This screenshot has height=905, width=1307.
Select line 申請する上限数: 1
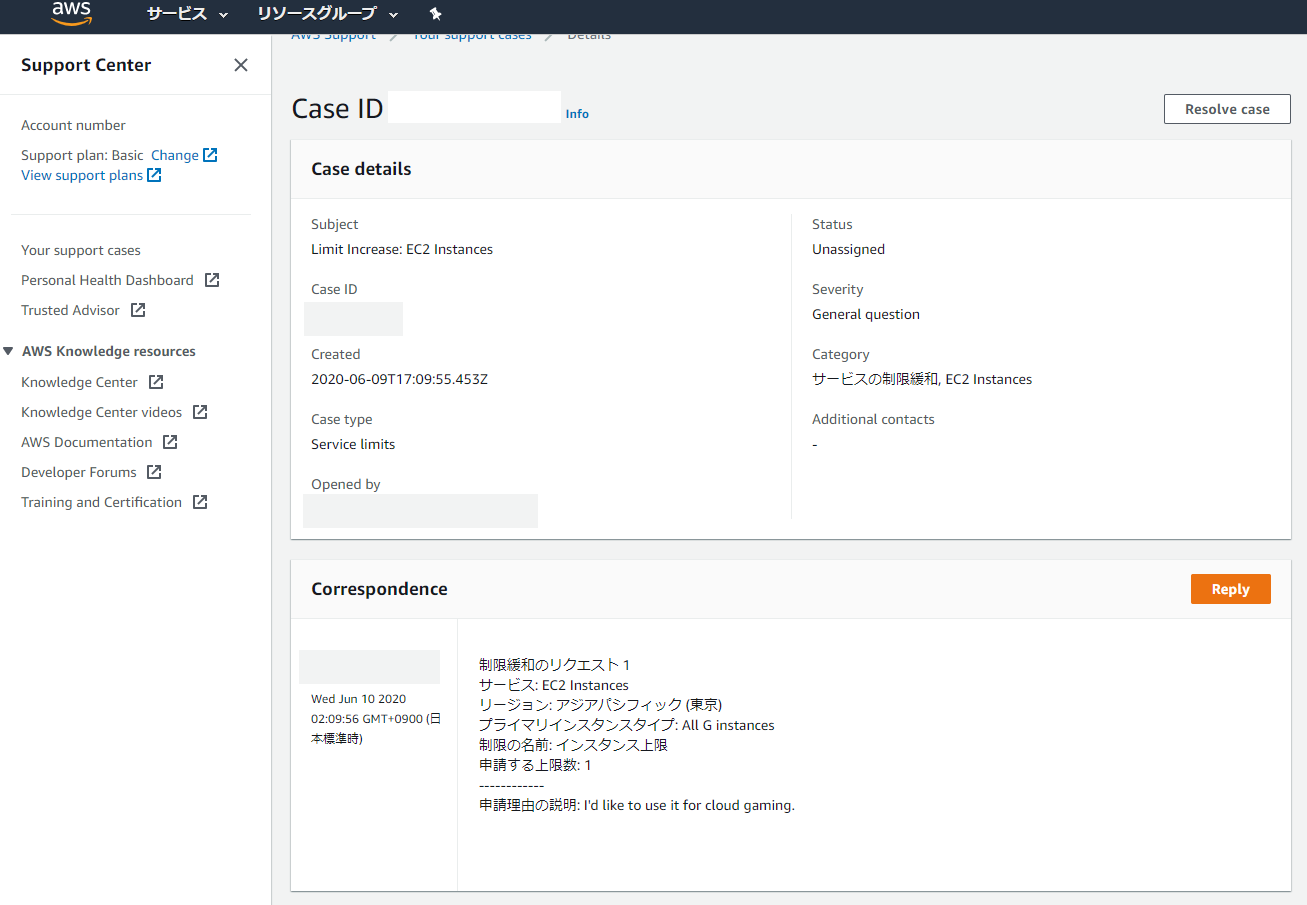535,765
